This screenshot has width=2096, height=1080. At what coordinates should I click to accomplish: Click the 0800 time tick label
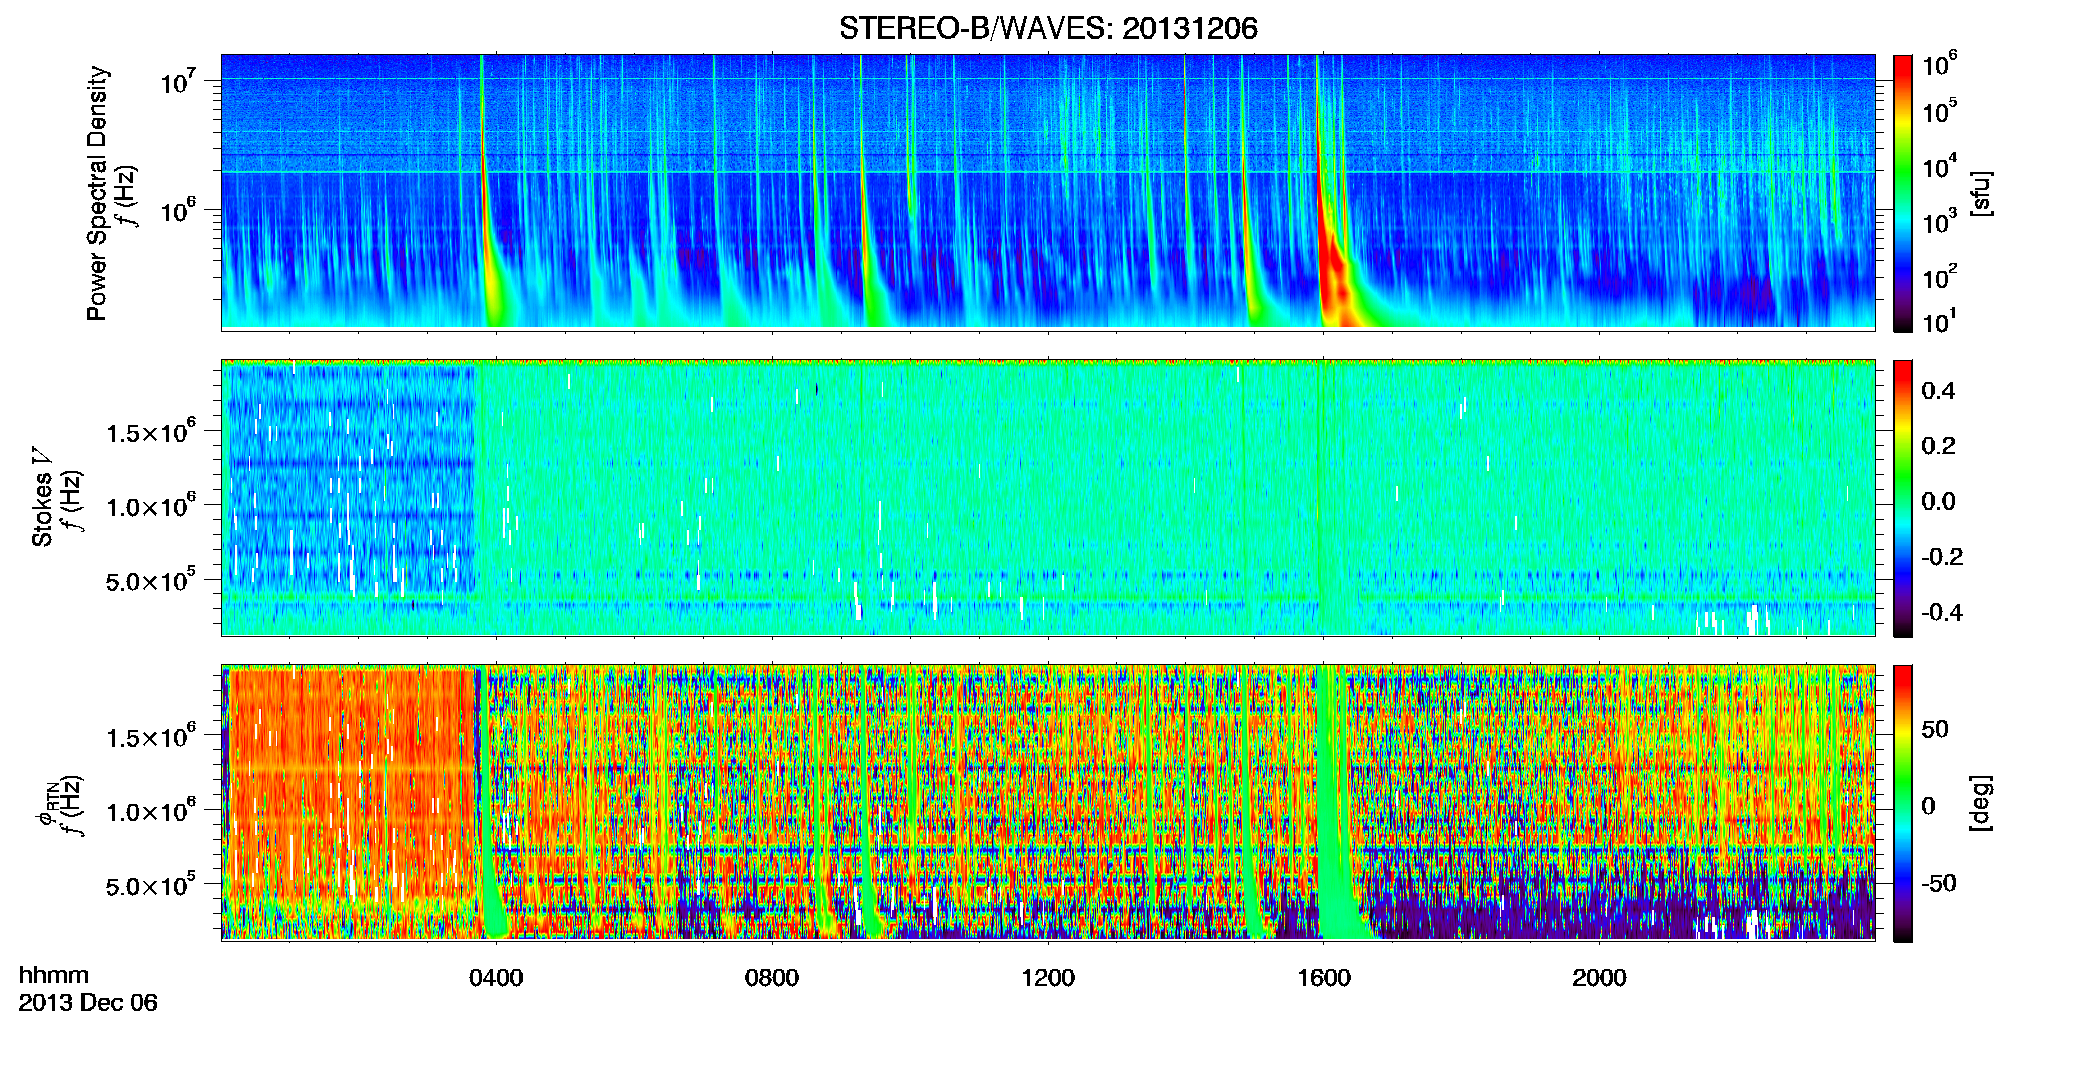click(772, 978)
